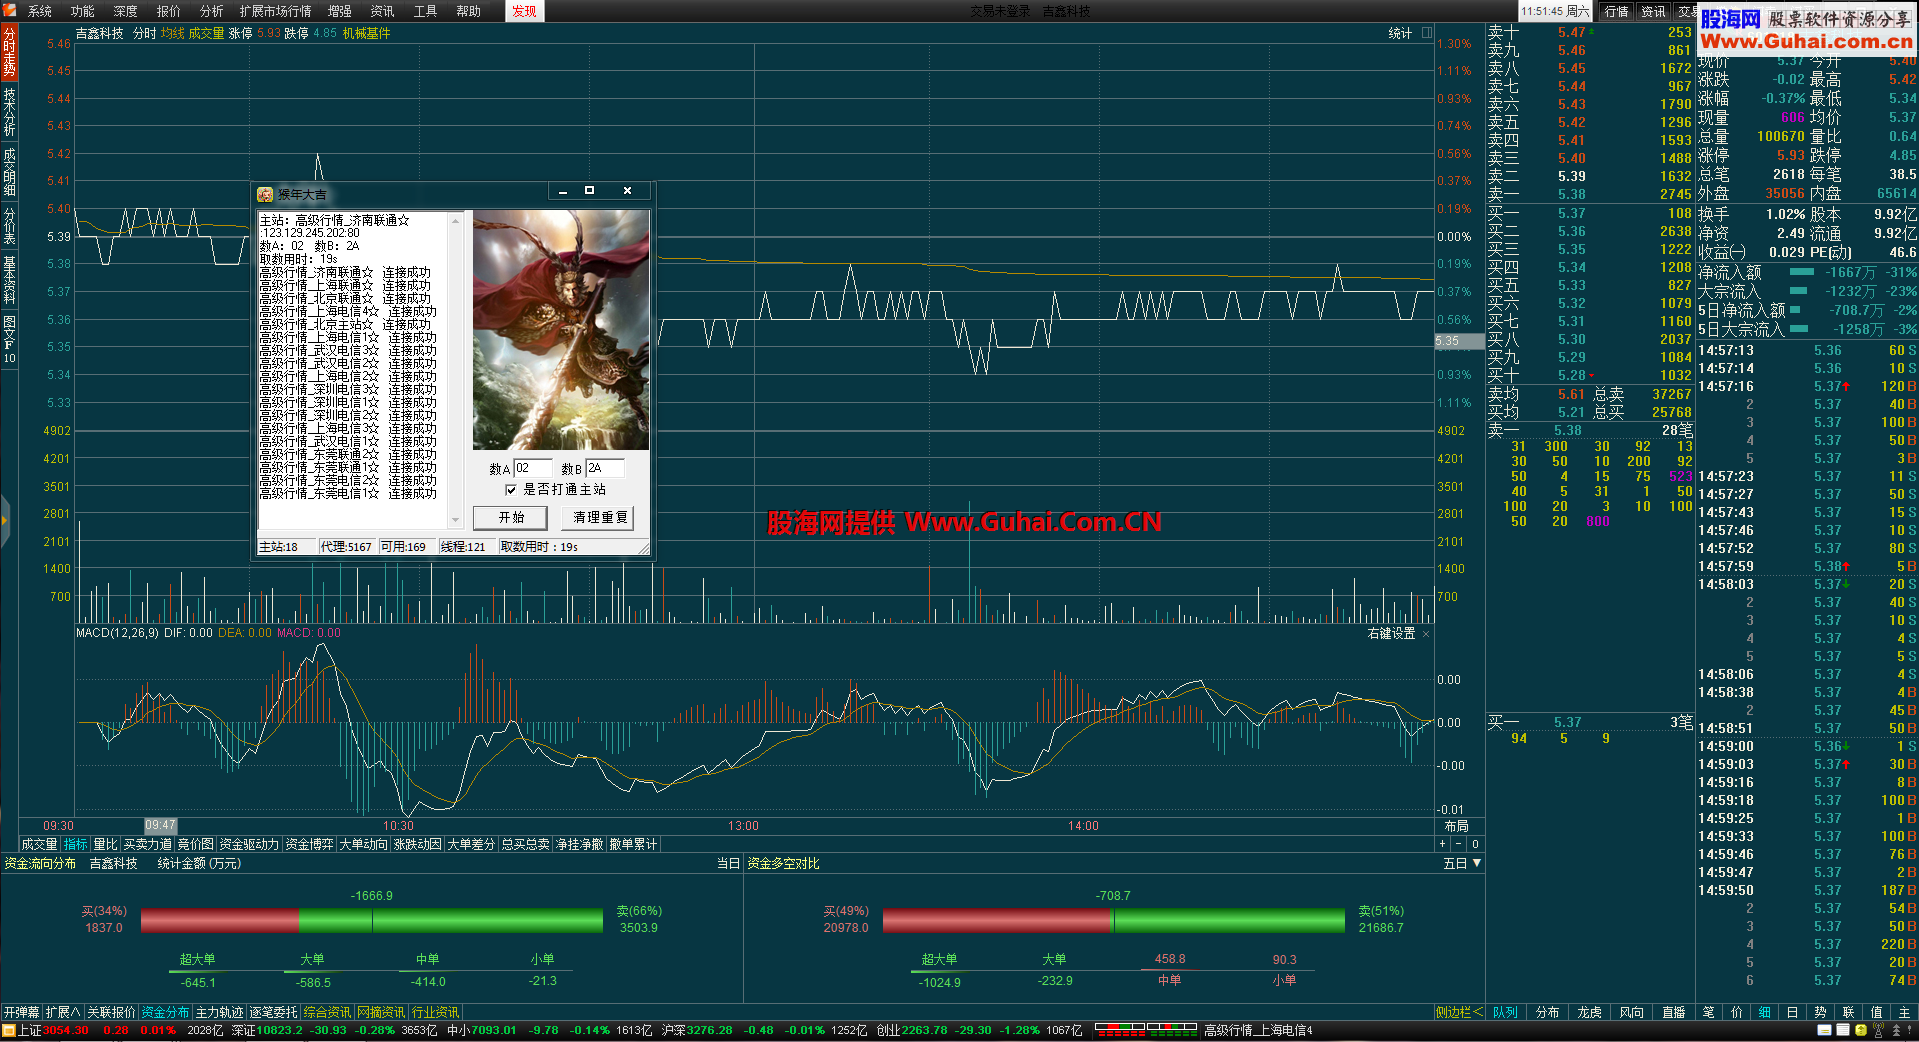The image size is (1919, 1042).
Task: Click the Monkey King image in dialog
Action: click(x=561, y=330)
